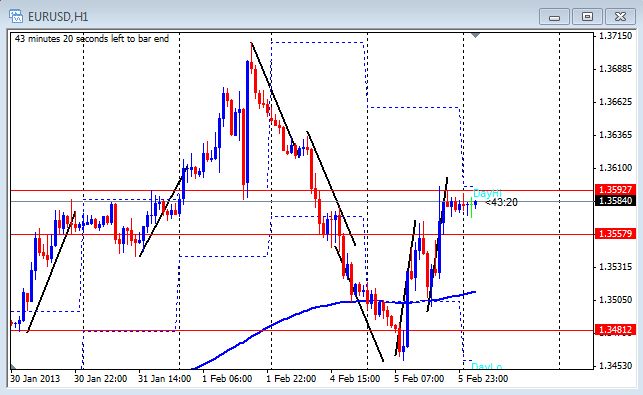643x395 pixels.
Task: Click the '31 Jan 14:00' time axis label
Action: [164, 379]
